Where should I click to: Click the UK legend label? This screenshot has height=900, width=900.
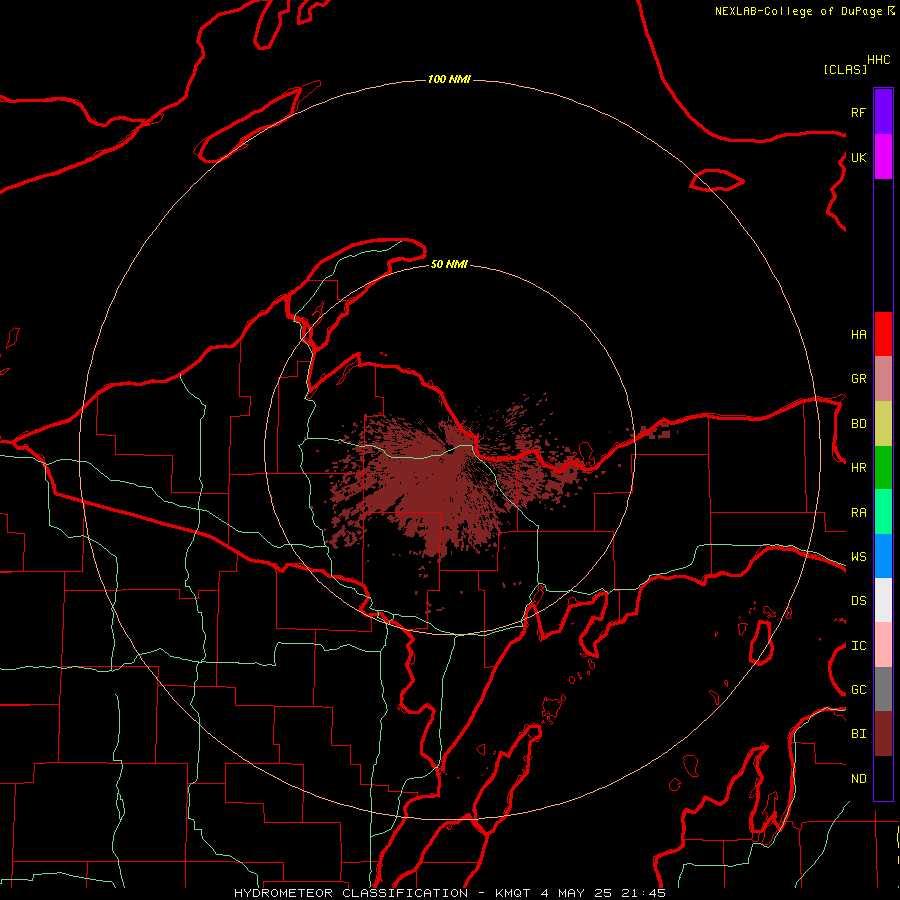(858, 157)
